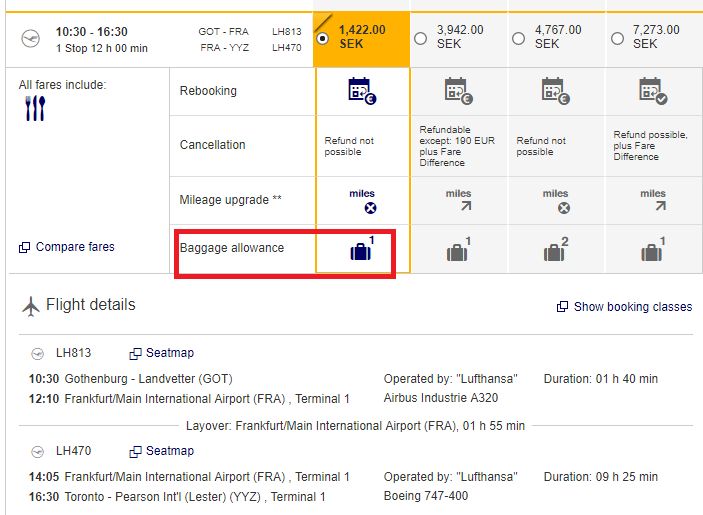
Task: Click the miles not-available icon in the 1,422.00 fare column
Action: 370,208
